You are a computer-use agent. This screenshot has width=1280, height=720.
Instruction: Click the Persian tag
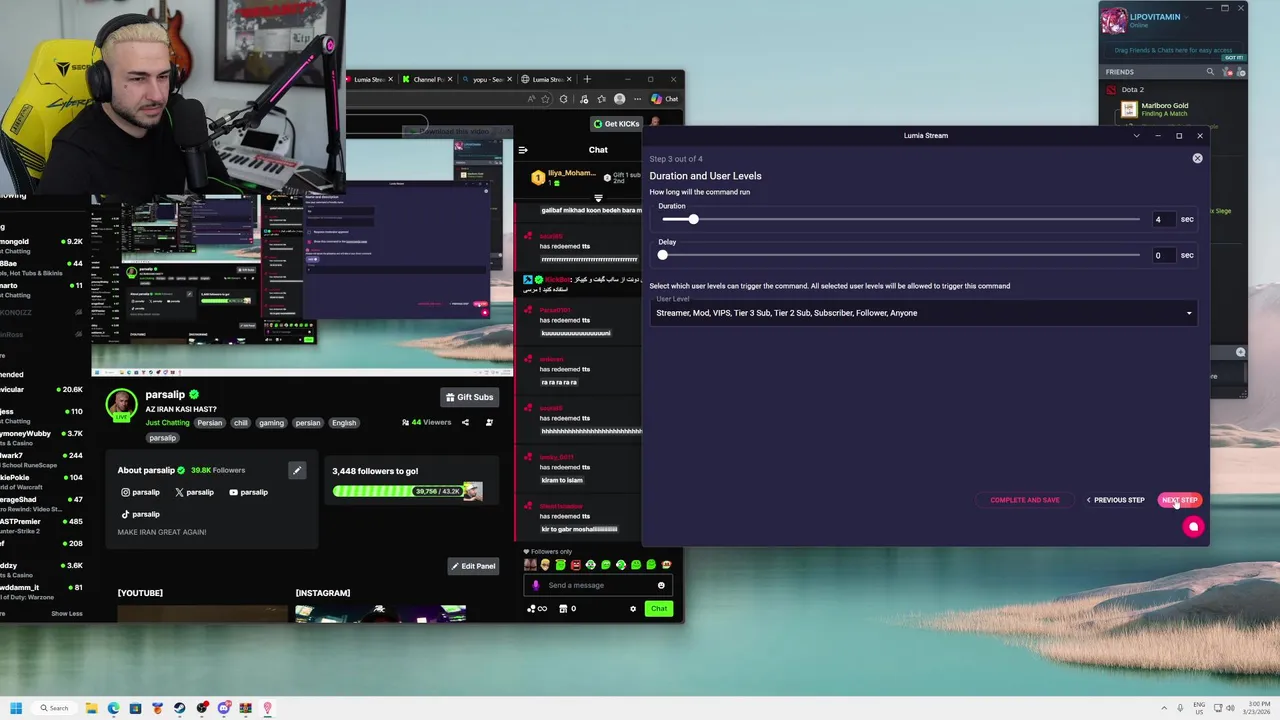point(210,423)
